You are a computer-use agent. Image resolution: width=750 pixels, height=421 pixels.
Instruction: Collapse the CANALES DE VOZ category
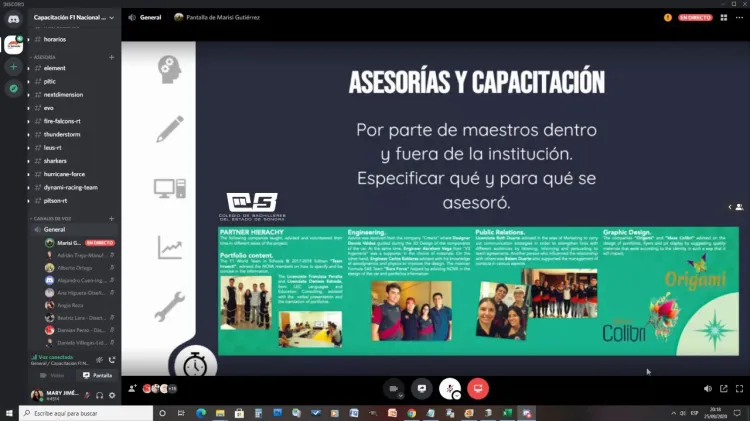point(51,219)
